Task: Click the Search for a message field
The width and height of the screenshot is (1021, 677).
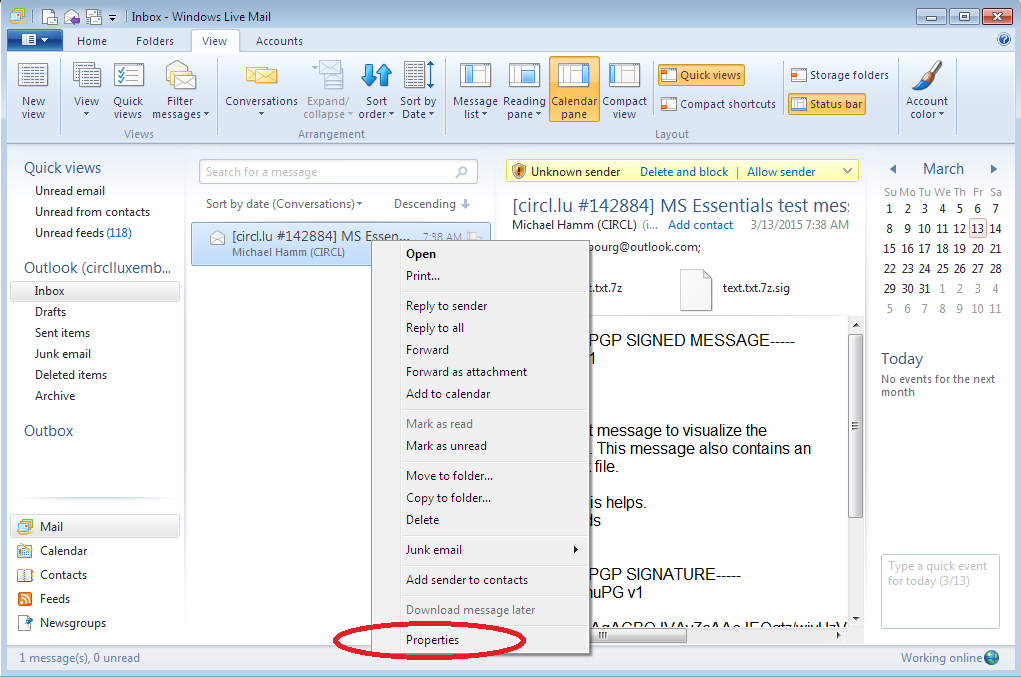Action: point(328,172)
